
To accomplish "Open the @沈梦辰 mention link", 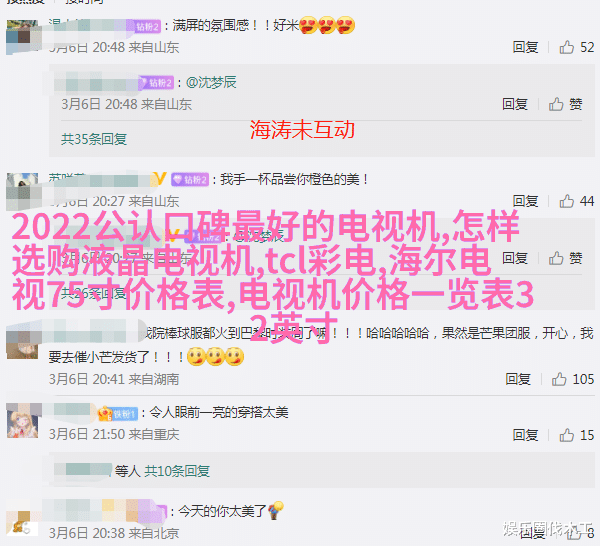I will [211, 82].
